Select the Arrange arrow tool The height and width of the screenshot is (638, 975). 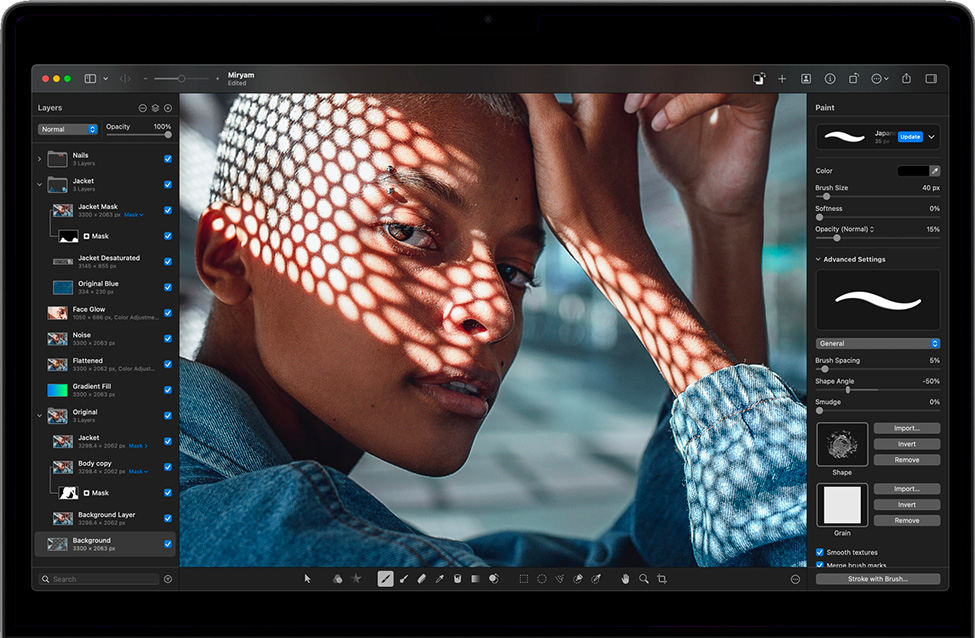pyautogui.click(x=307, y=579)
